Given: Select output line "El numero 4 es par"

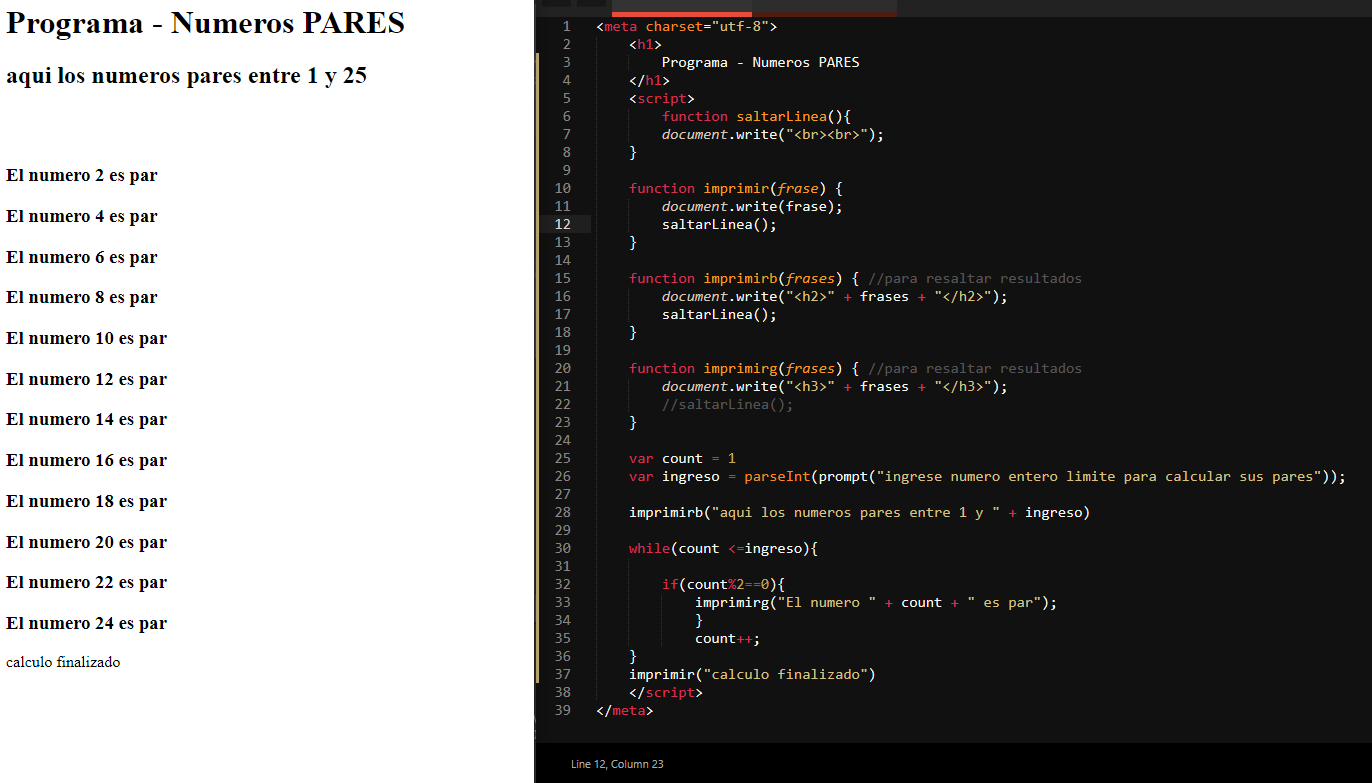Looking at the screenshot, I should tap(81, 217).
